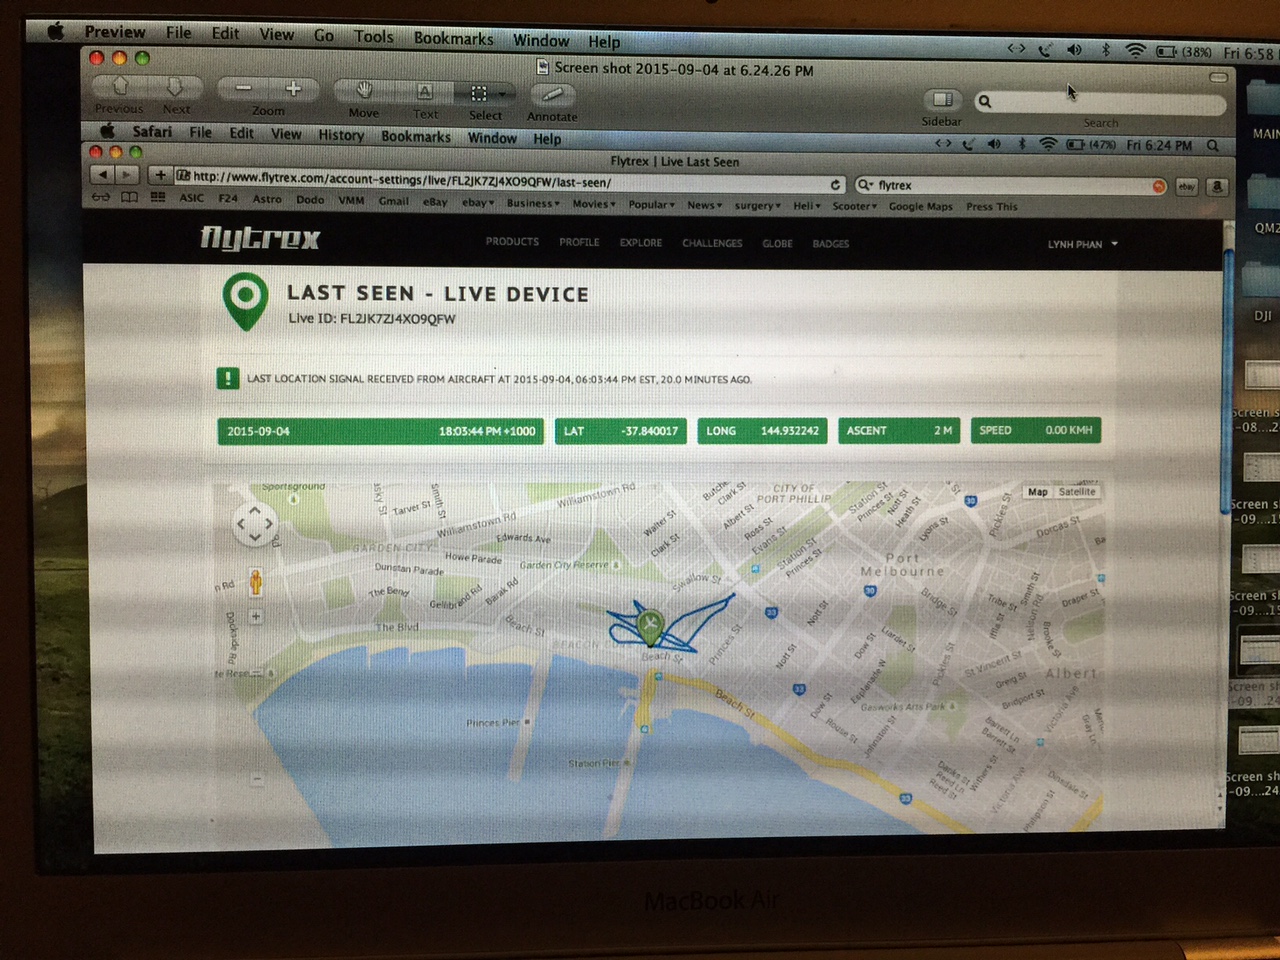The width and height of the screenshot is (1280, 960).
Task: Select the Move hand tool
Action: tap(364, 91)
